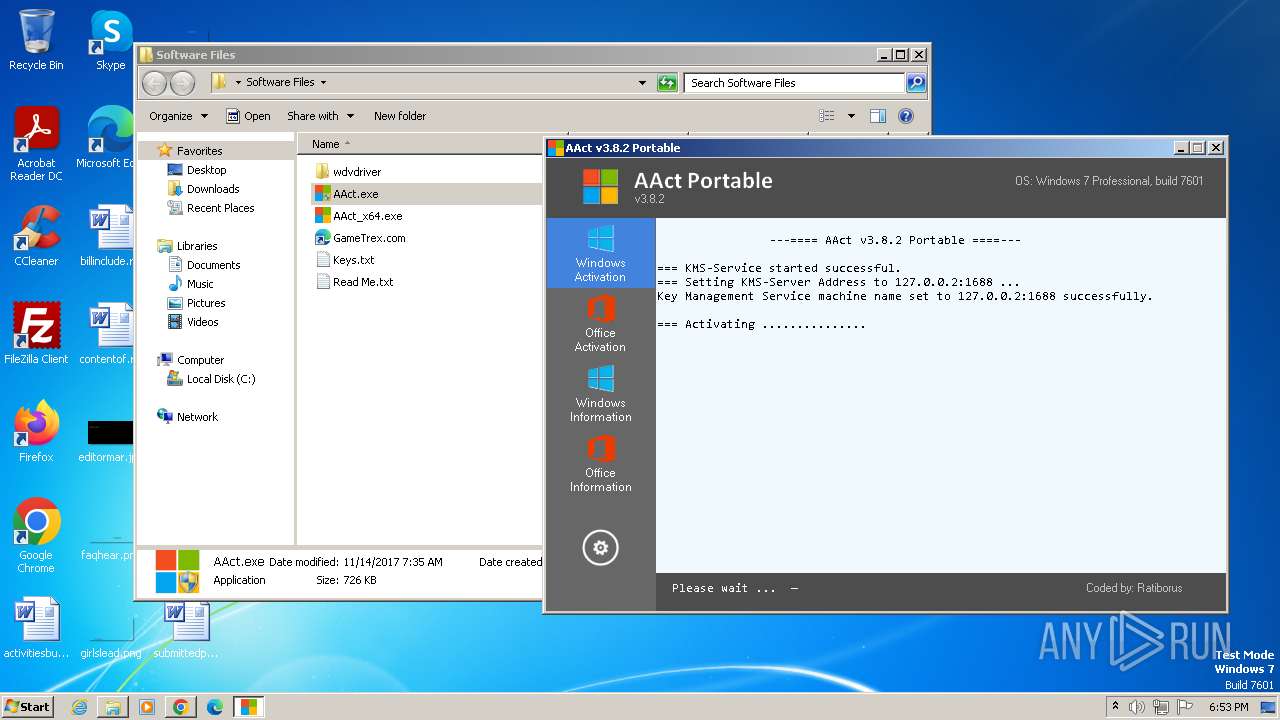The height and width of the screenshot is (720, 1280).
Task: Expand Software Files breadcrumb arrow
Action: pos(323,83)
